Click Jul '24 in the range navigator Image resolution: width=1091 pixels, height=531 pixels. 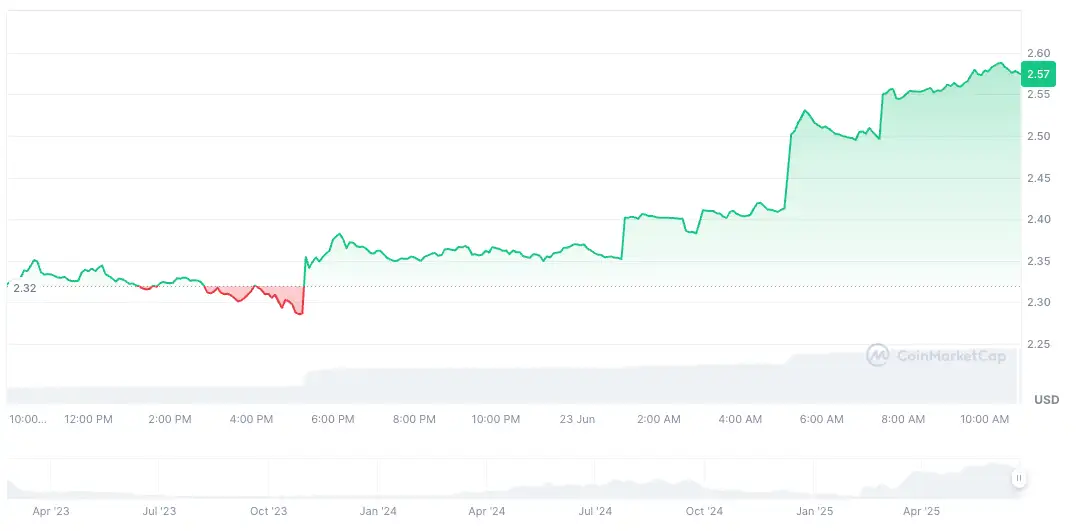pos(596,511)
